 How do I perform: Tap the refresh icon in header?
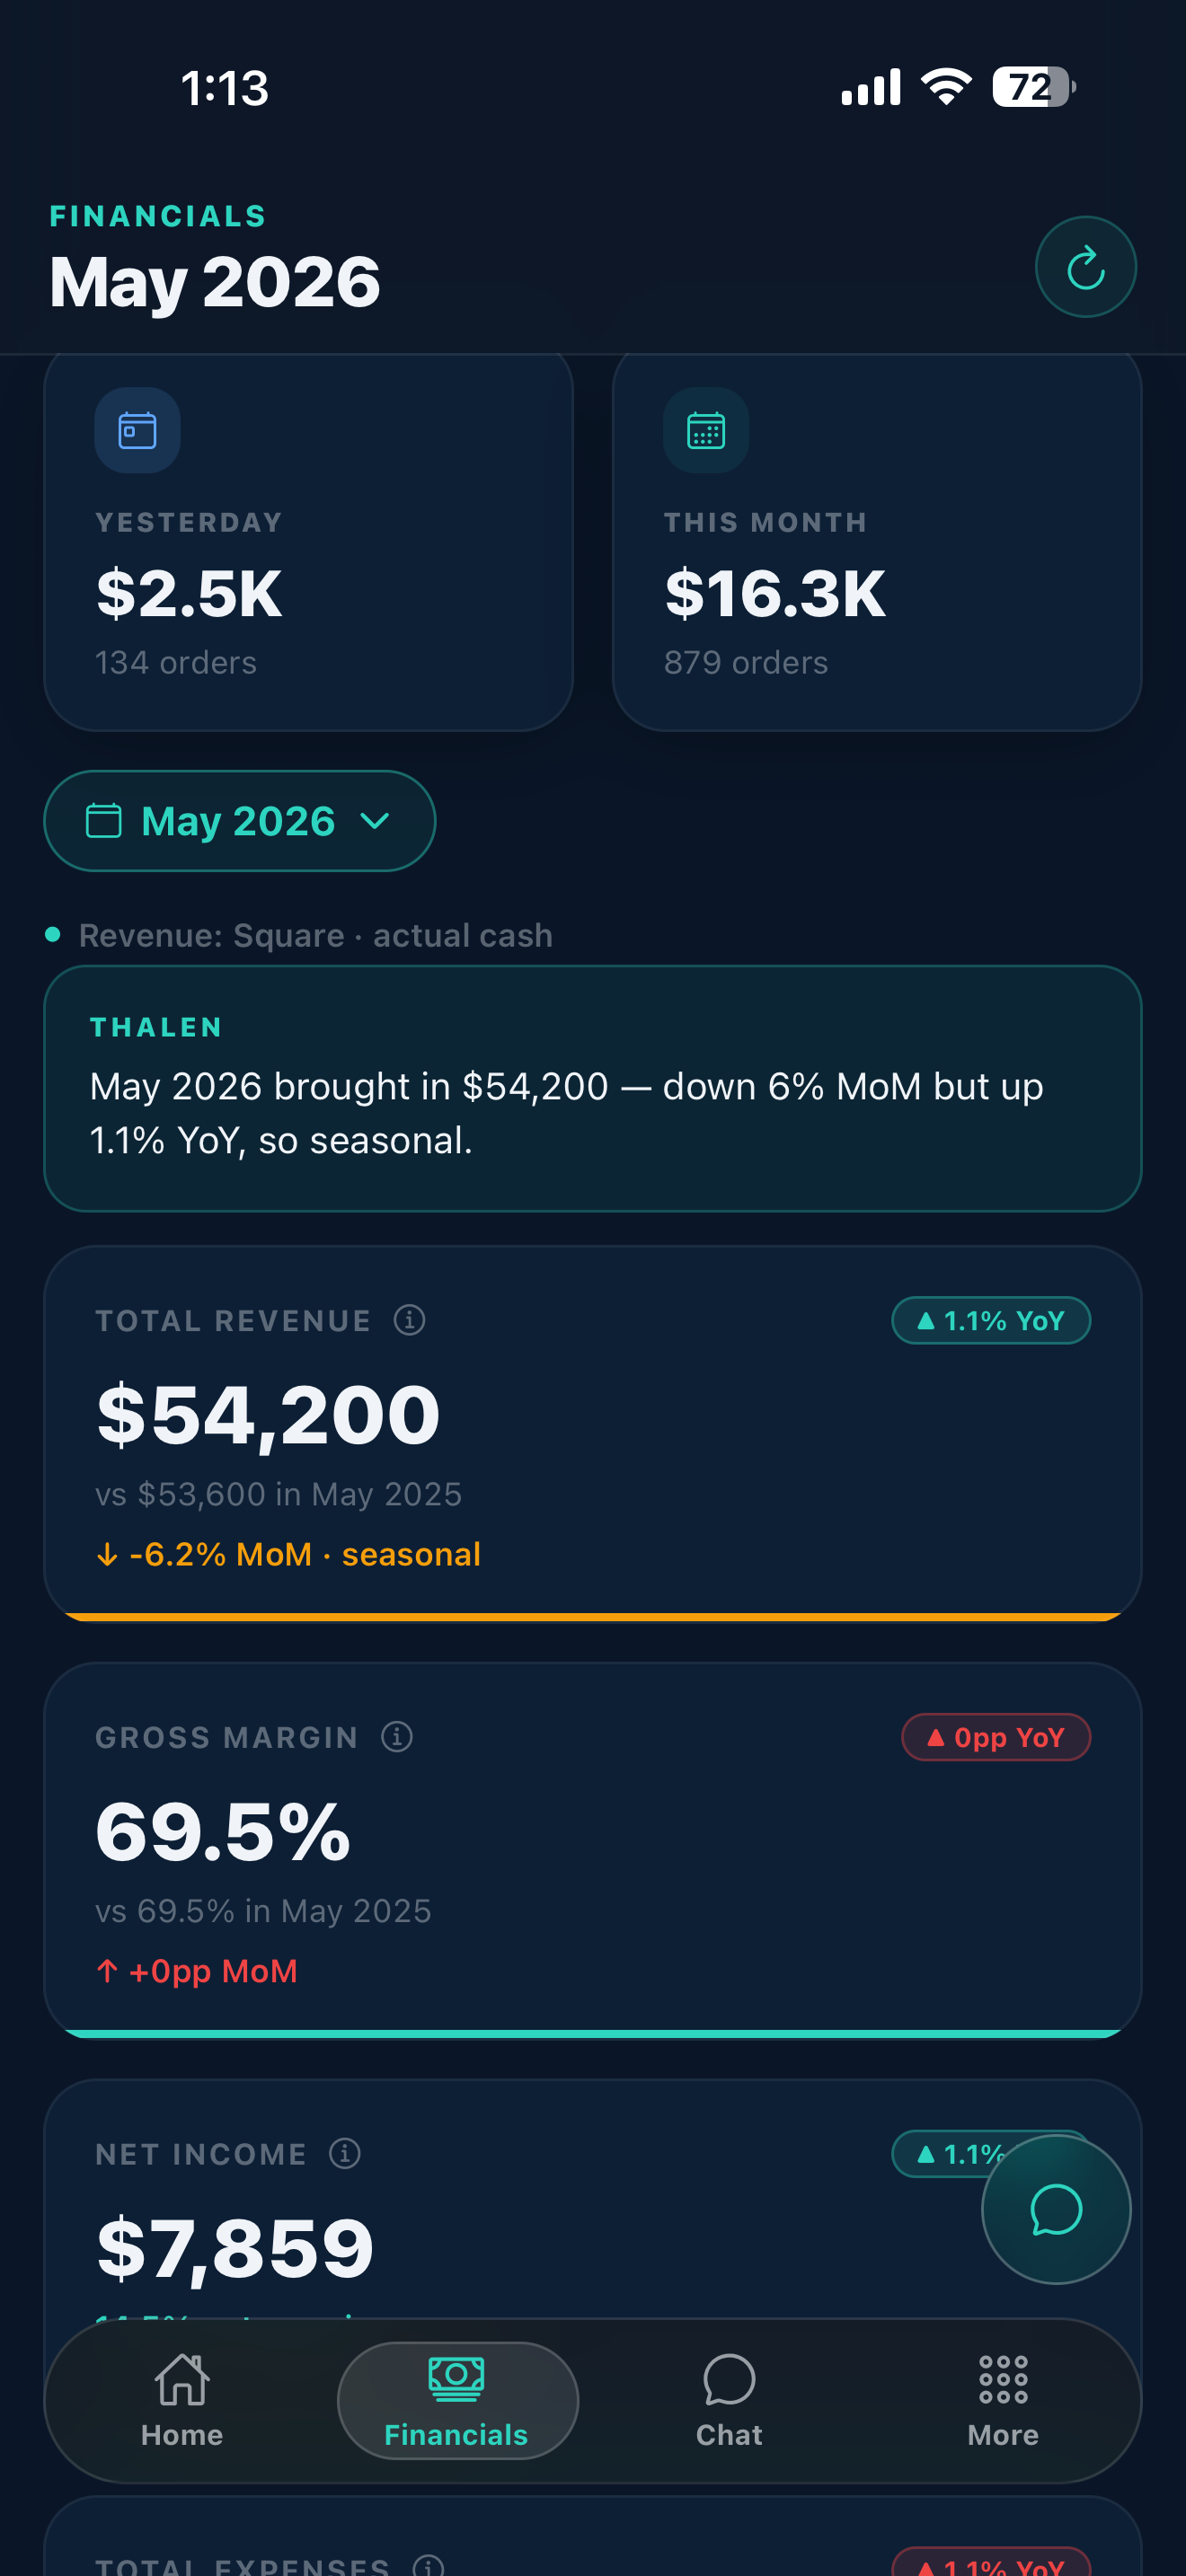[1085, 267]
